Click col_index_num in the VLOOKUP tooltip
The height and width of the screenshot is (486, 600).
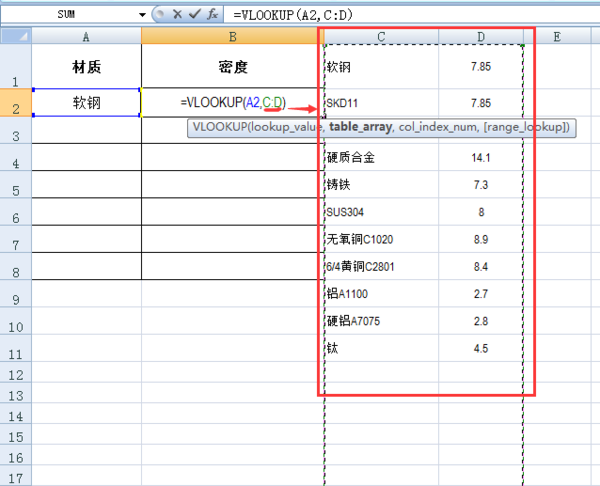tap(439, 127)
